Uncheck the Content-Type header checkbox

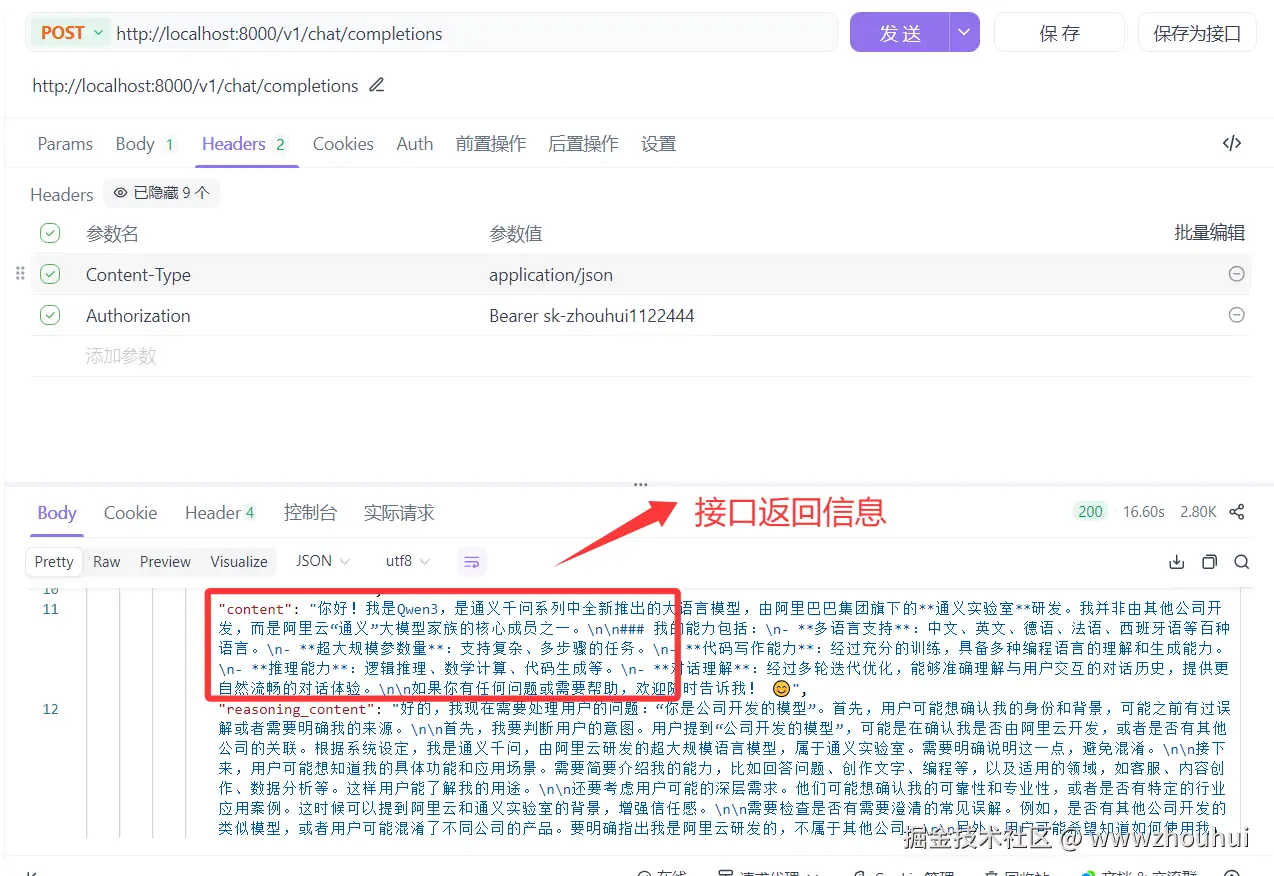(x=50, y=274)
